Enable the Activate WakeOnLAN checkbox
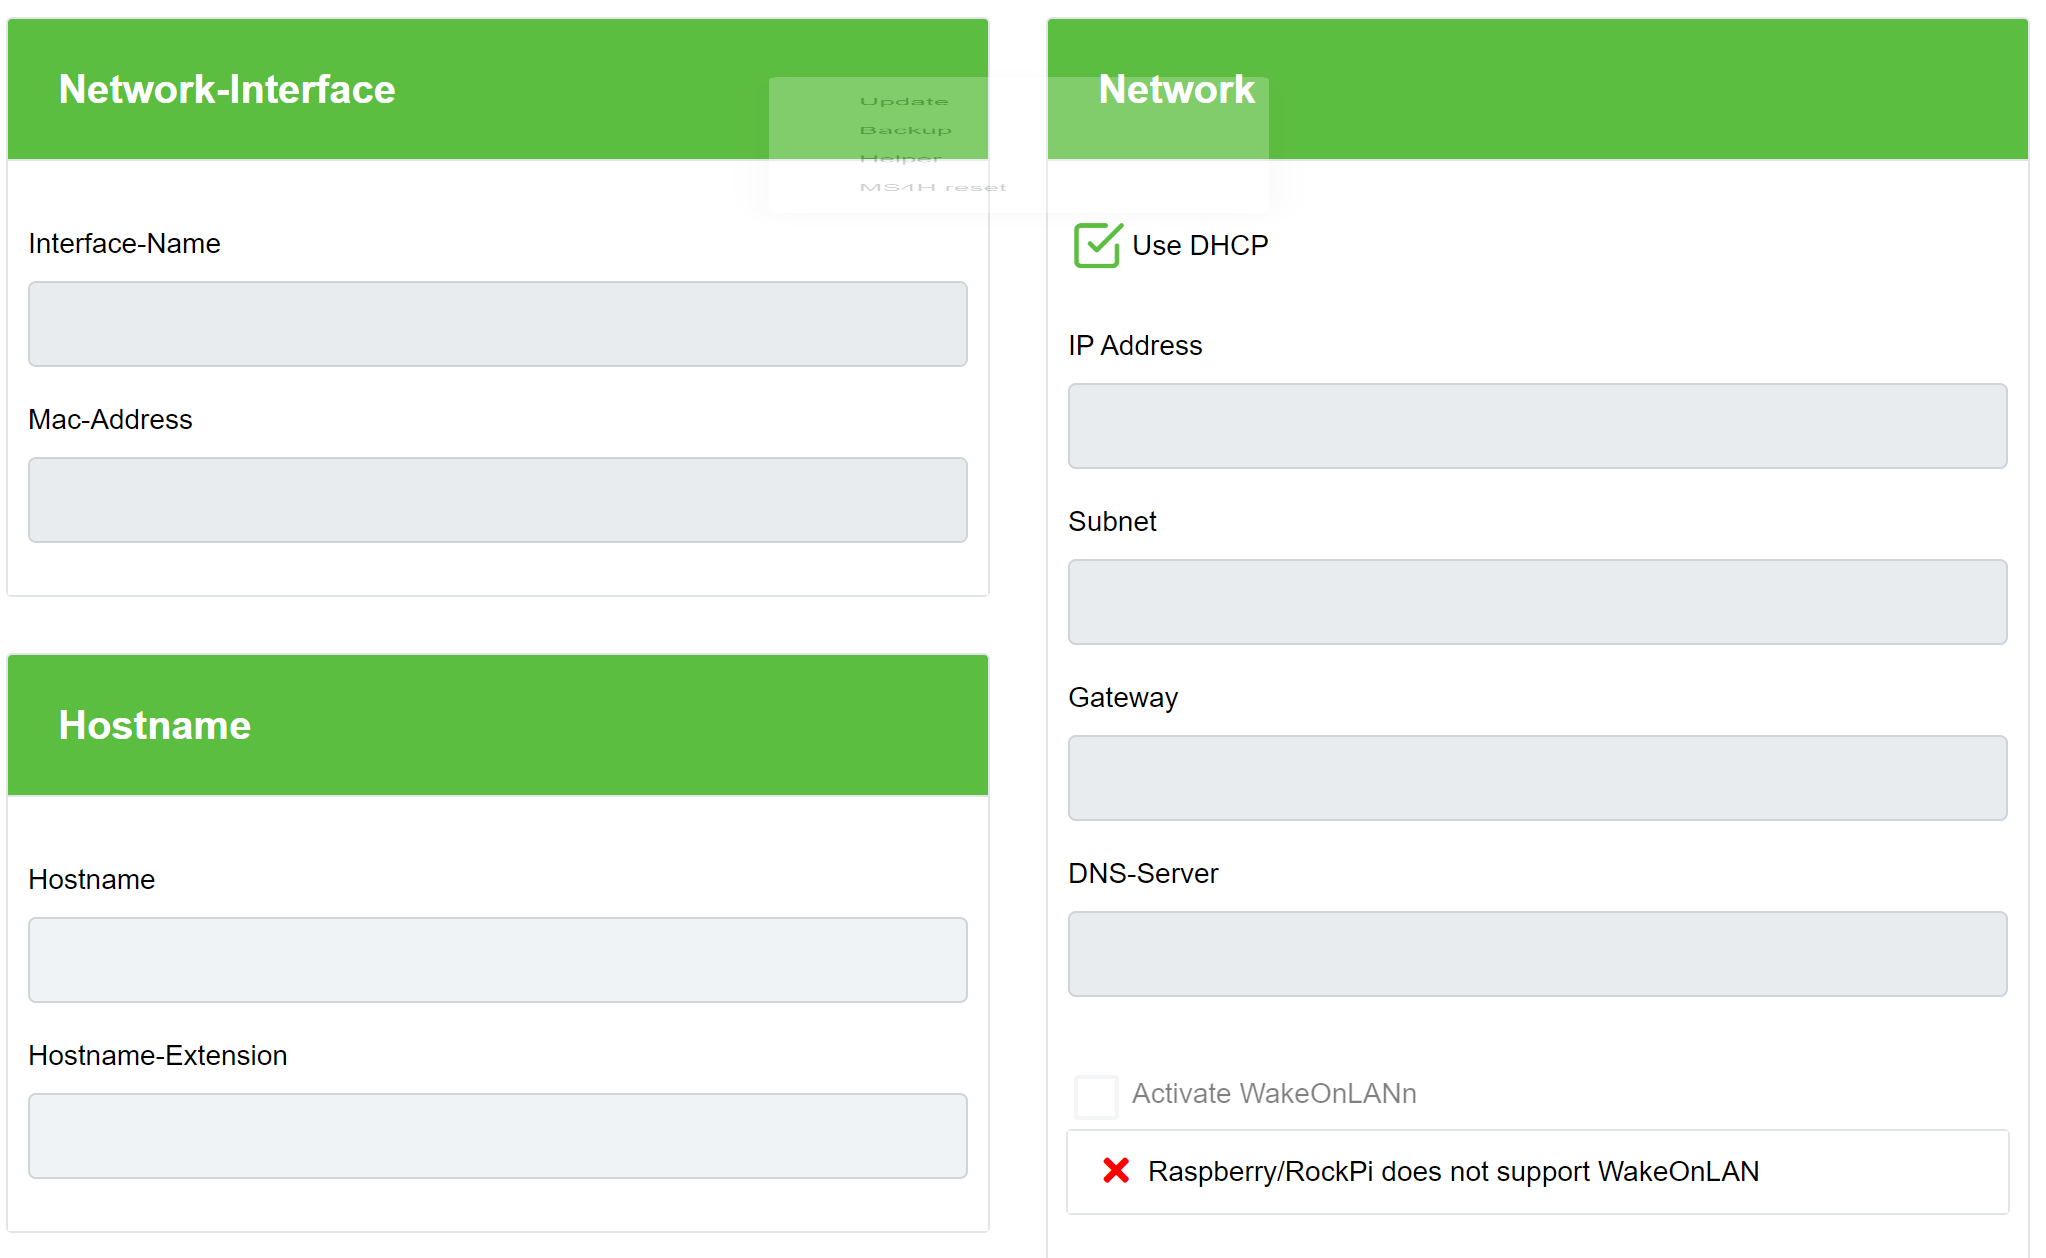This screenshot has width=2046, height=1258. (1096, 1096)
